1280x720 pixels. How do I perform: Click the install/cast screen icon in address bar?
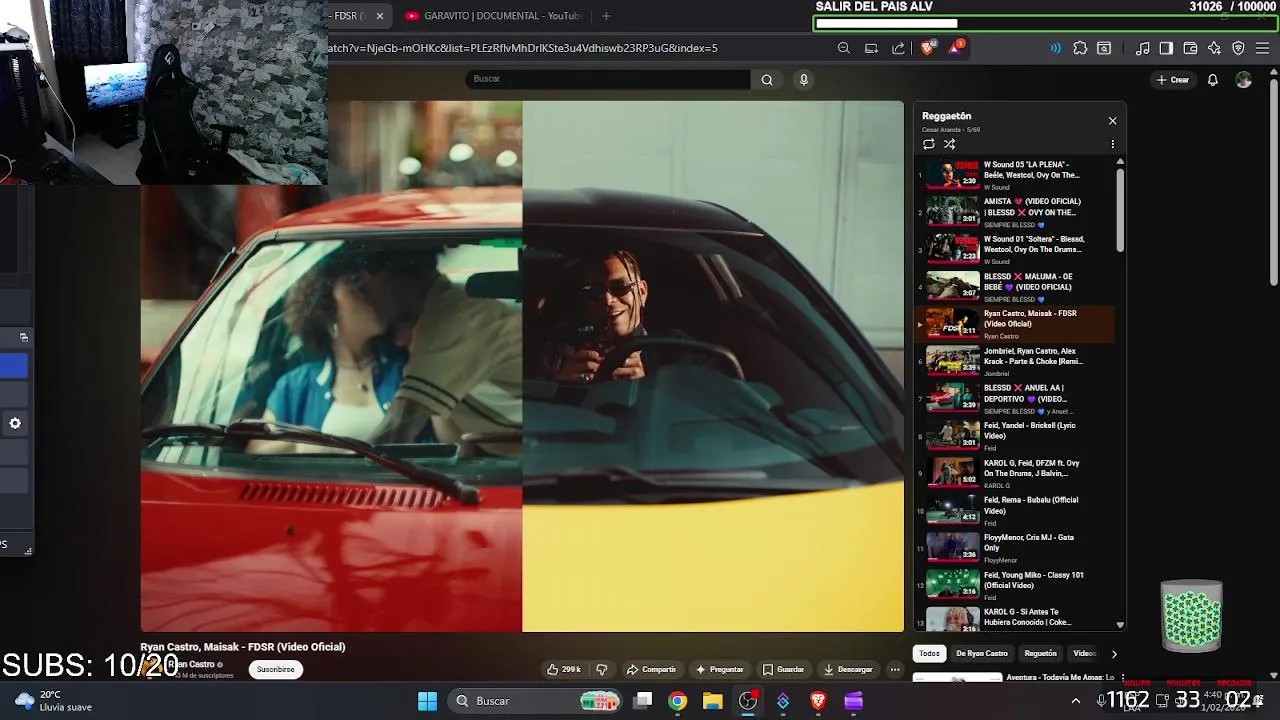[x=871, y=48]
